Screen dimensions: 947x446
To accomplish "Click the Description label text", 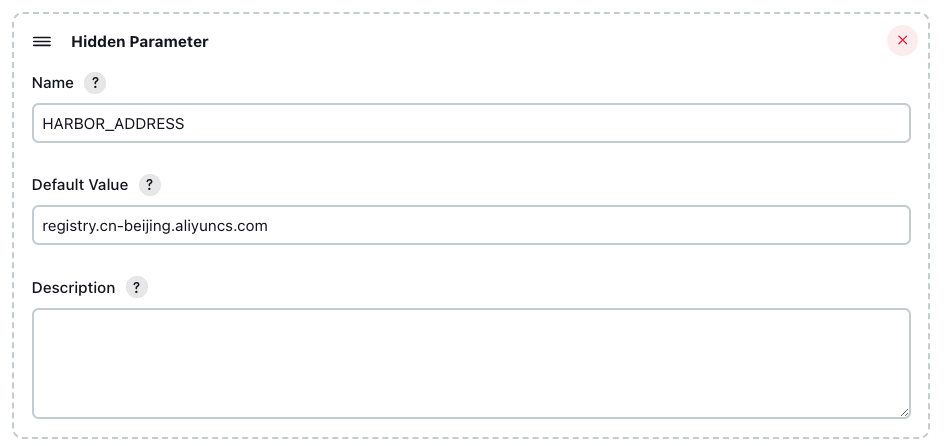I will tap(73, 288).
